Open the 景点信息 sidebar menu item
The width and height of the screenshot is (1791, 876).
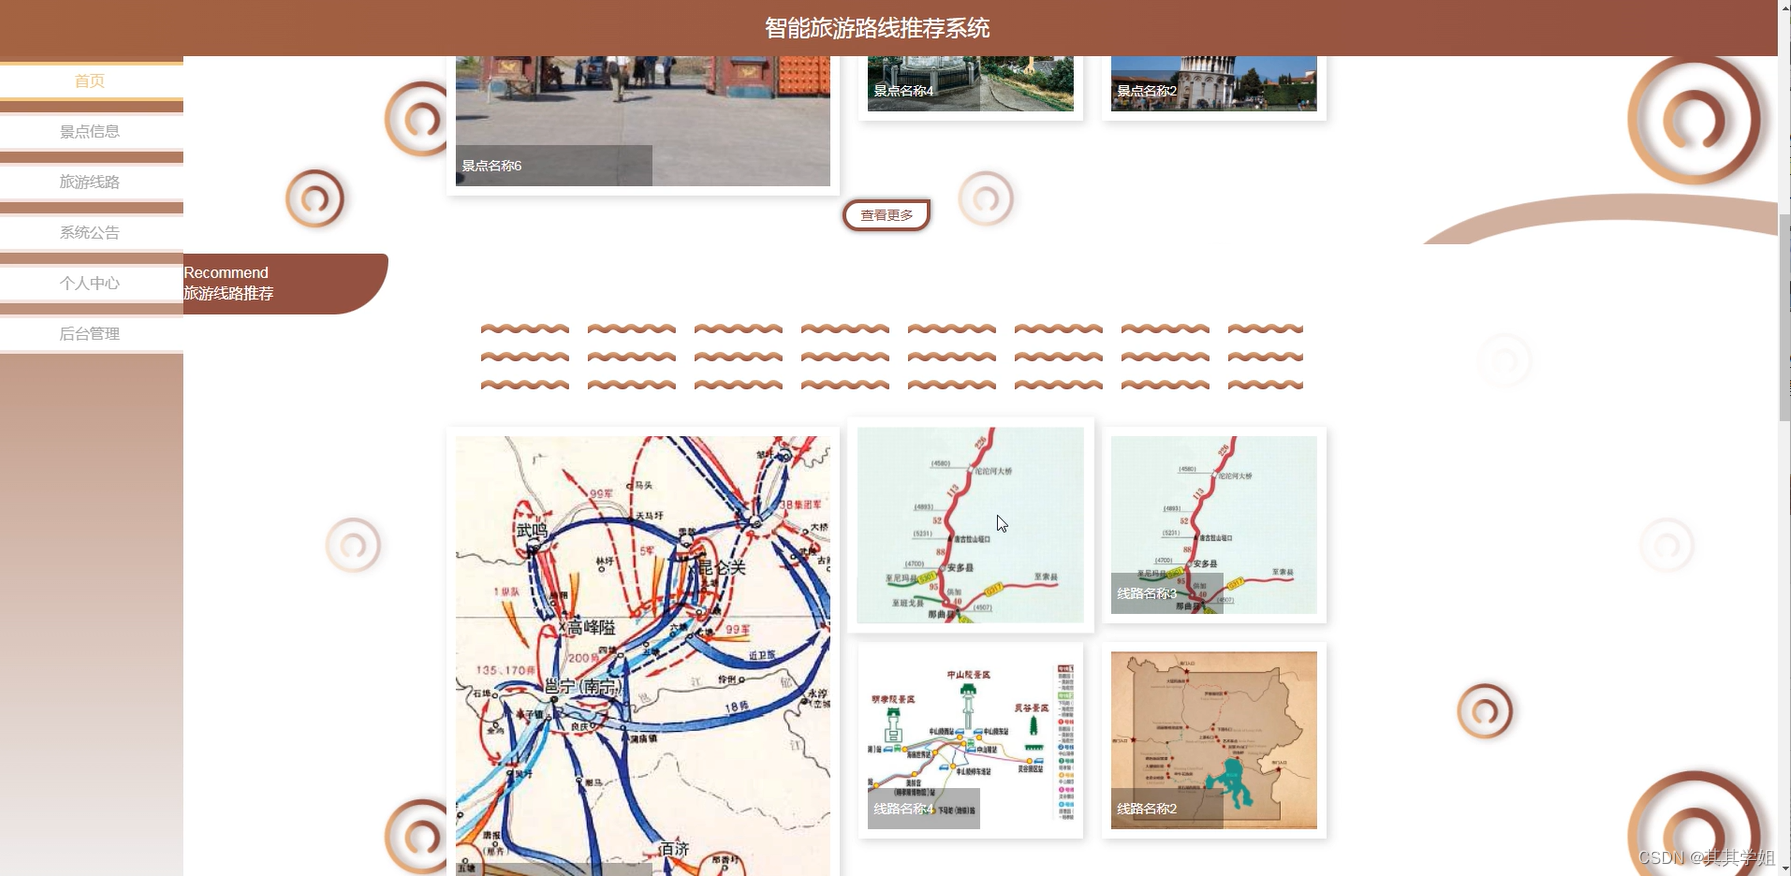pos(91,131)
